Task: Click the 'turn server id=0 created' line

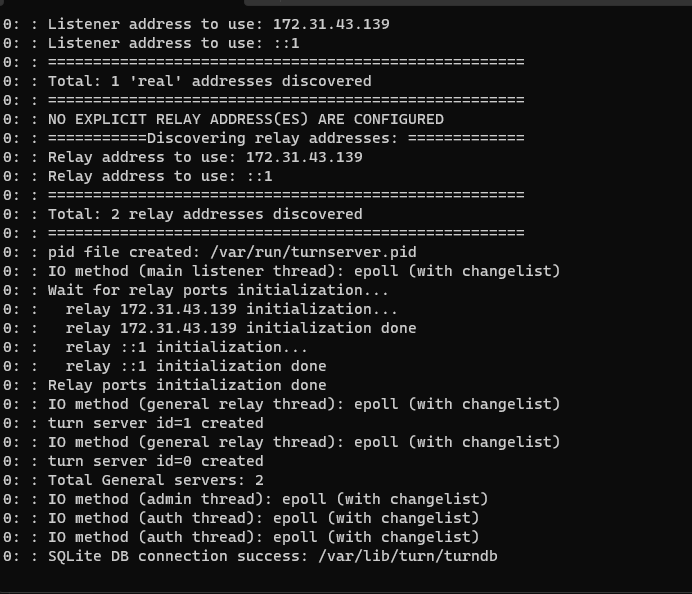Action: tap(155, 461)
